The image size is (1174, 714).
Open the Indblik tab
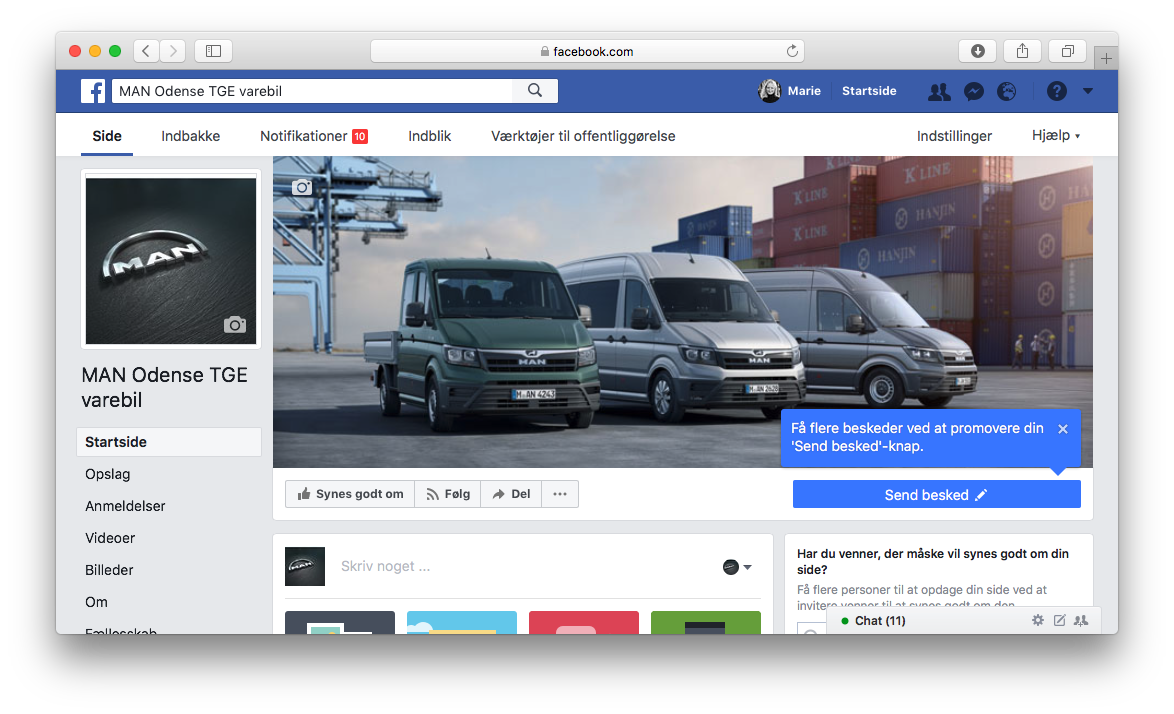(430, 136)
